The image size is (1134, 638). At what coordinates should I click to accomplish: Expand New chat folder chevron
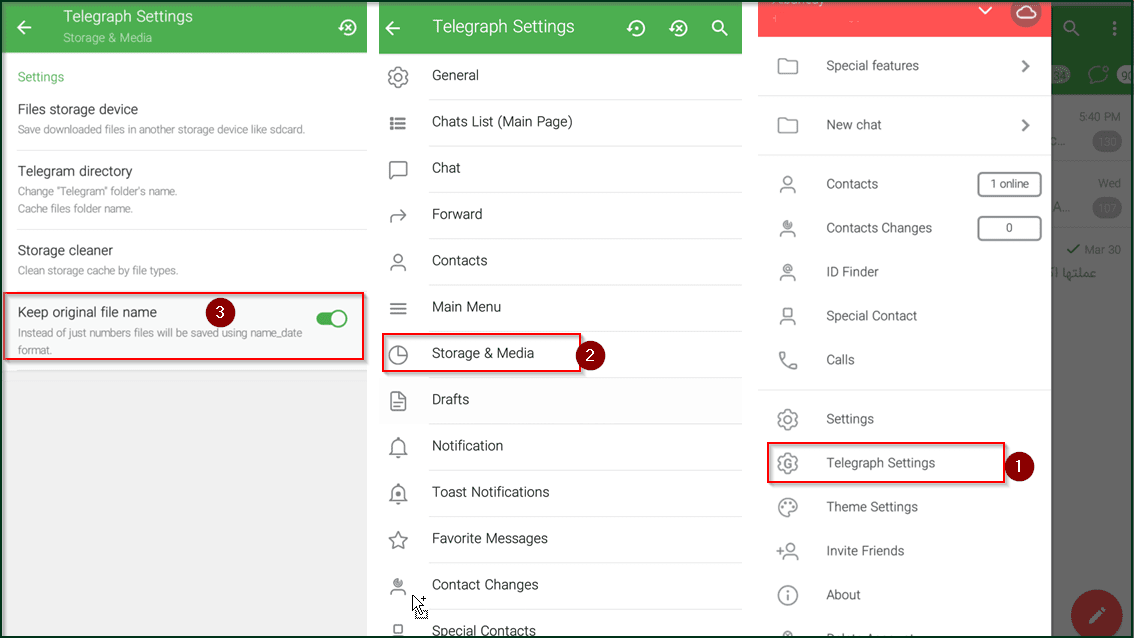click(1026, 125)
